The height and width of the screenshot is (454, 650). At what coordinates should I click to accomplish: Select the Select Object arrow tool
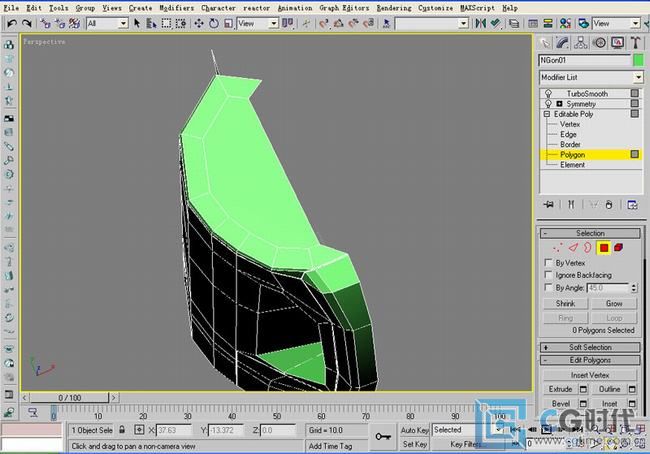click(137, 24)
